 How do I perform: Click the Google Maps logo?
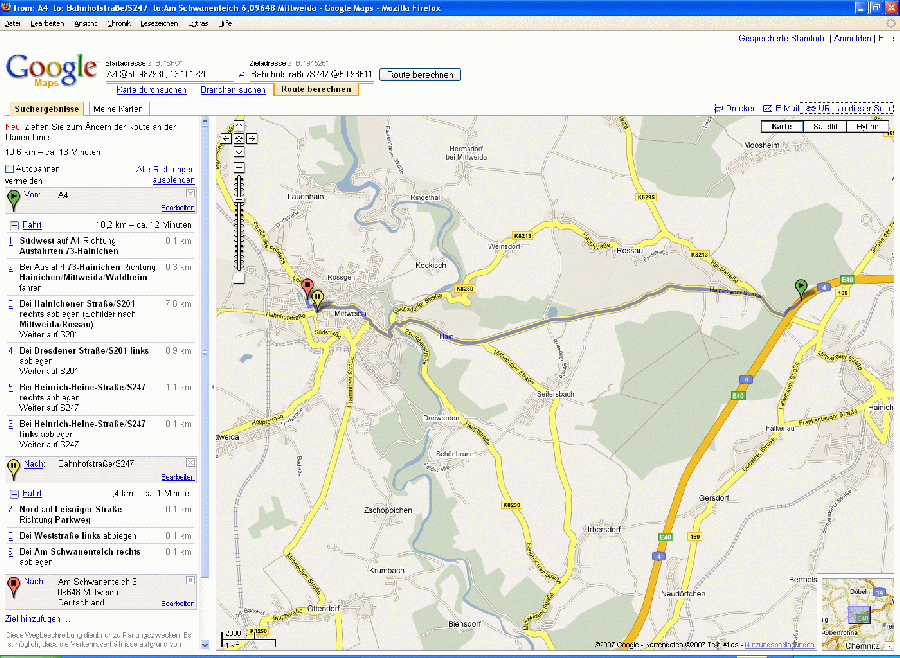tap(52, 70)
